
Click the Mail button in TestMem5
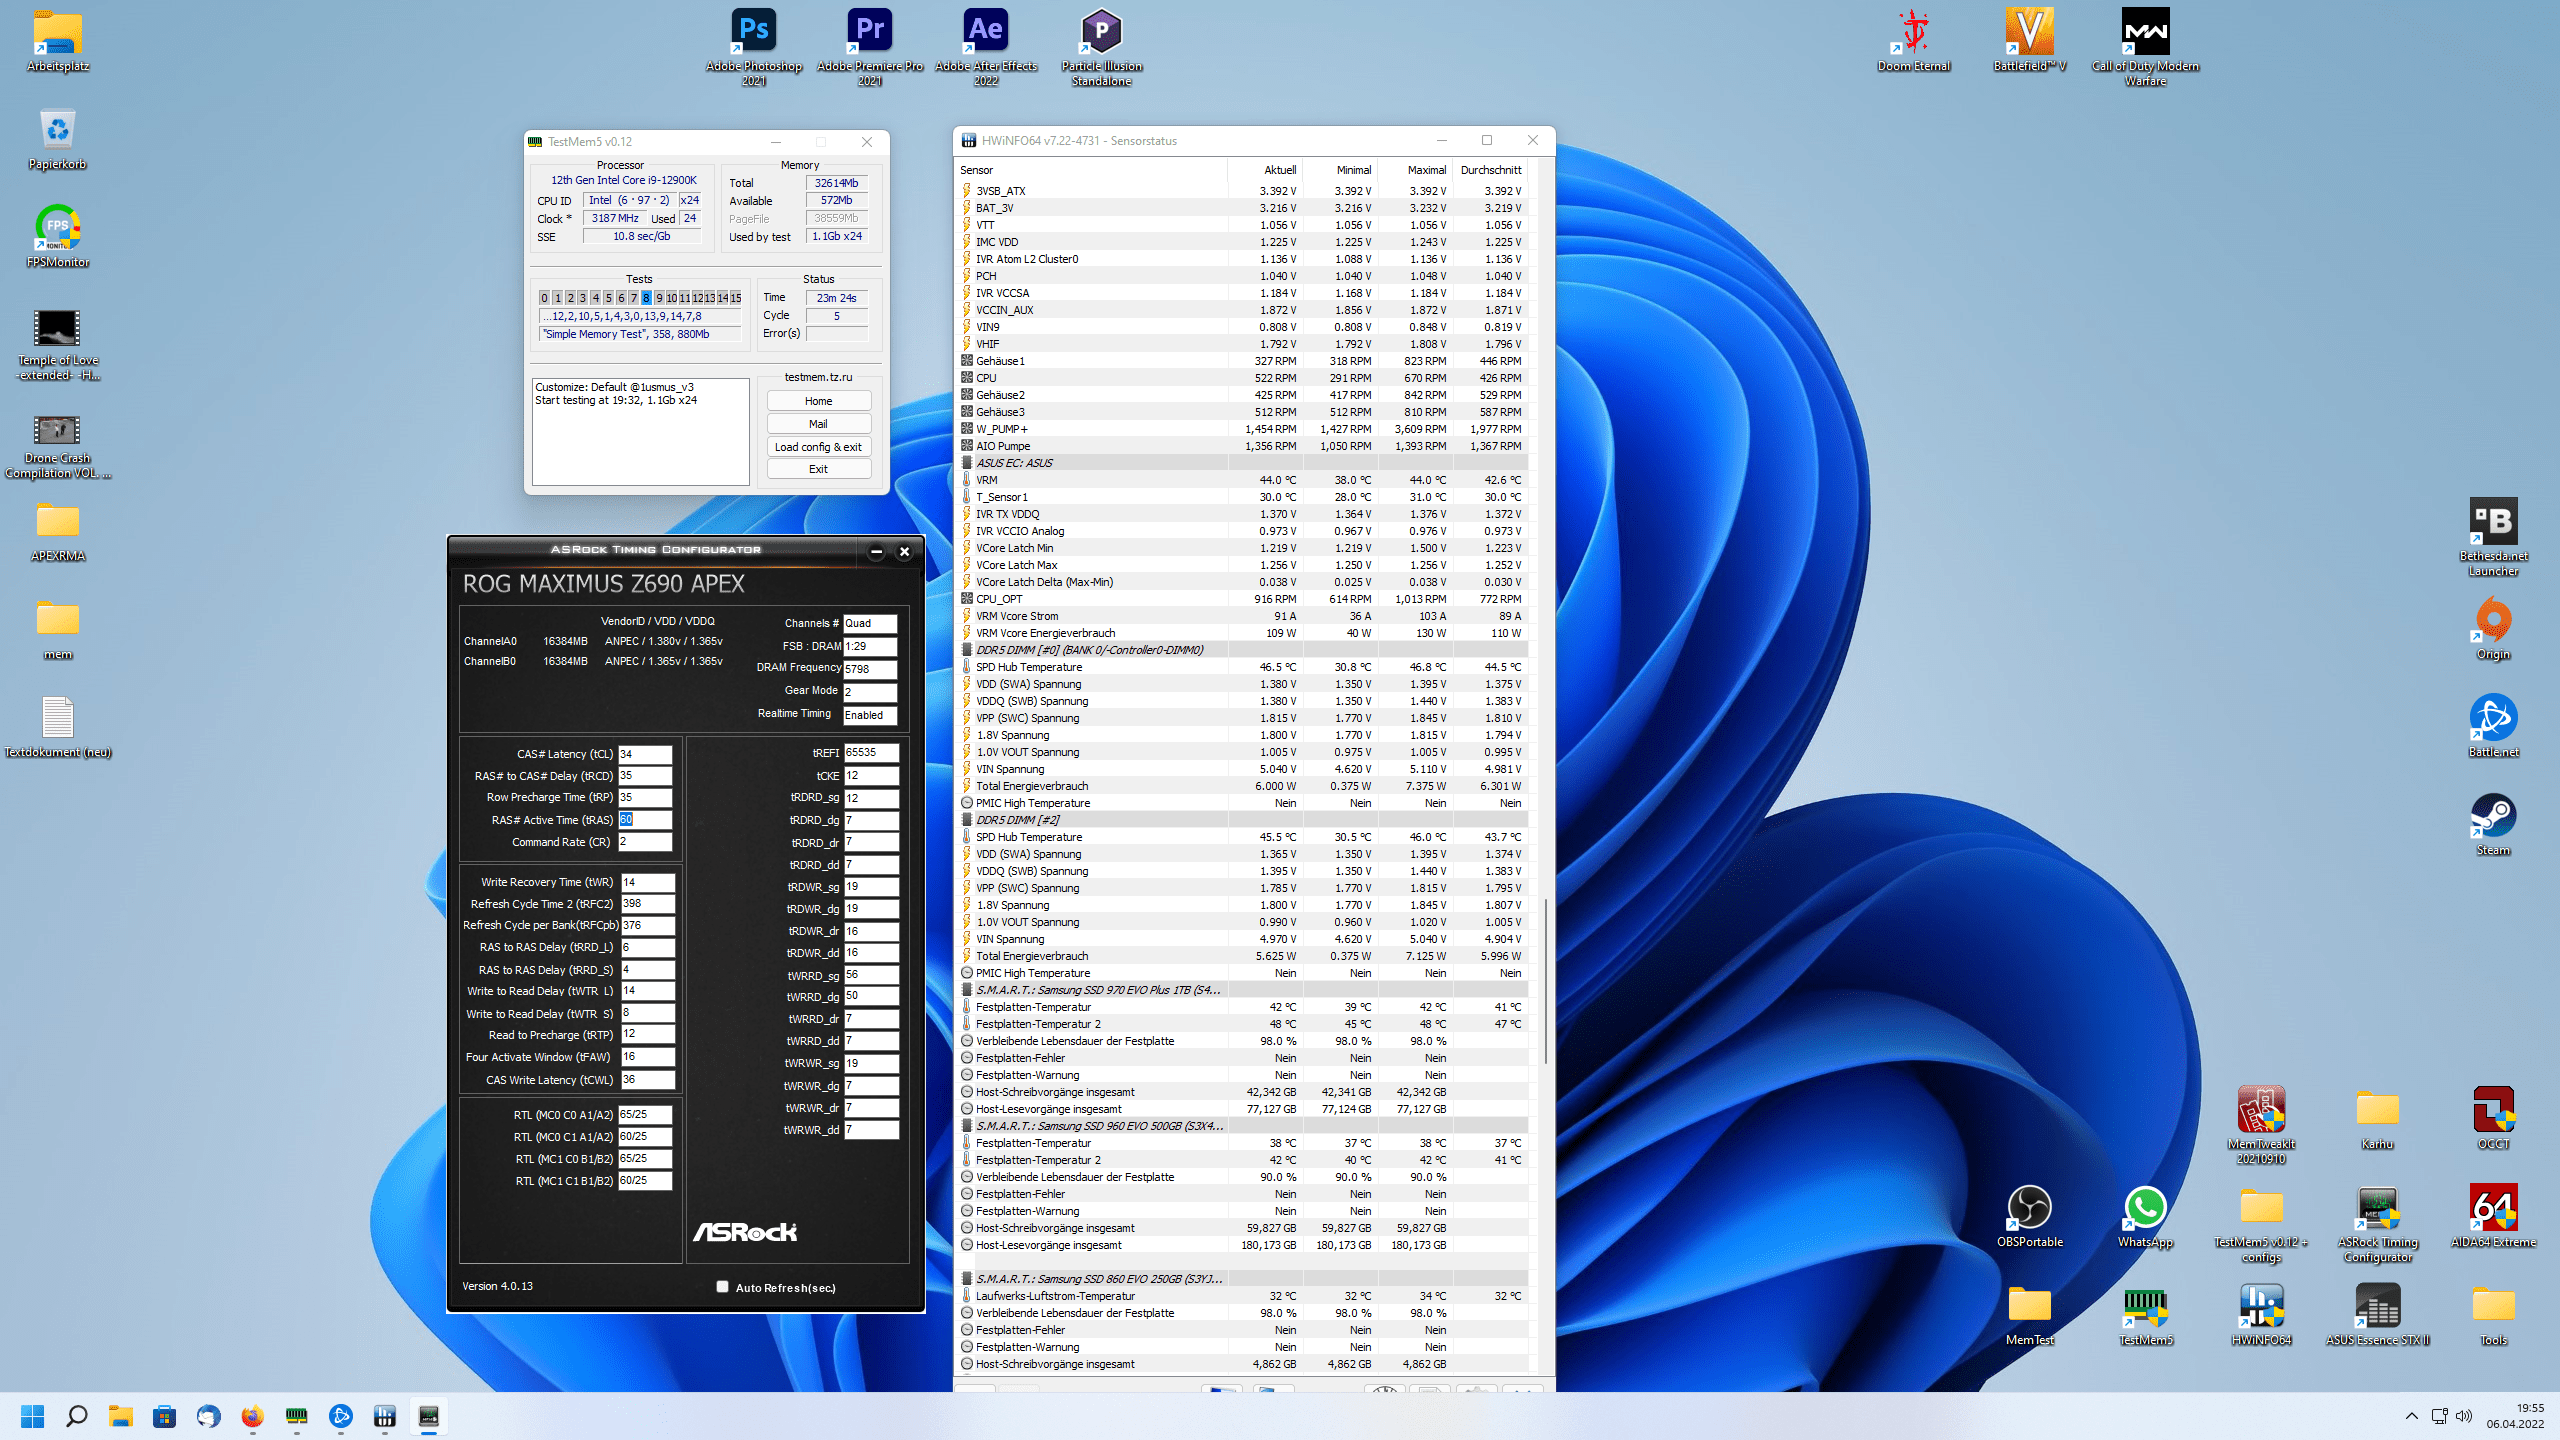818,424
